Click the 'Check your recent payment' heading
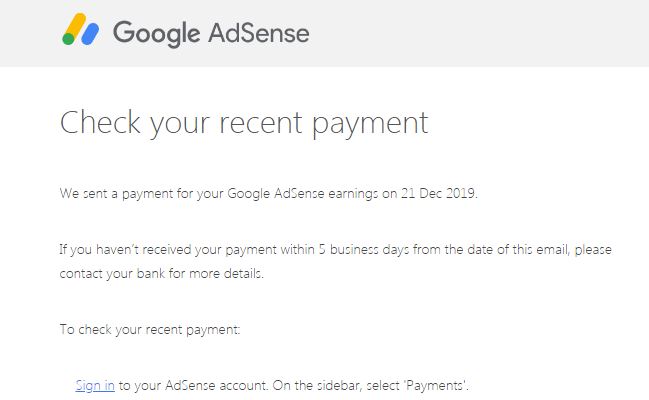Image resolution: width=649 pixels, height=400 pixels. click(x=244, y=122)
